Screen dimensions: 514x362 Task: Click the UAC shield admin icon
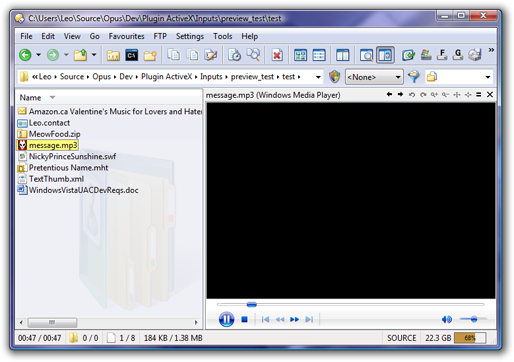coord(334,77)
